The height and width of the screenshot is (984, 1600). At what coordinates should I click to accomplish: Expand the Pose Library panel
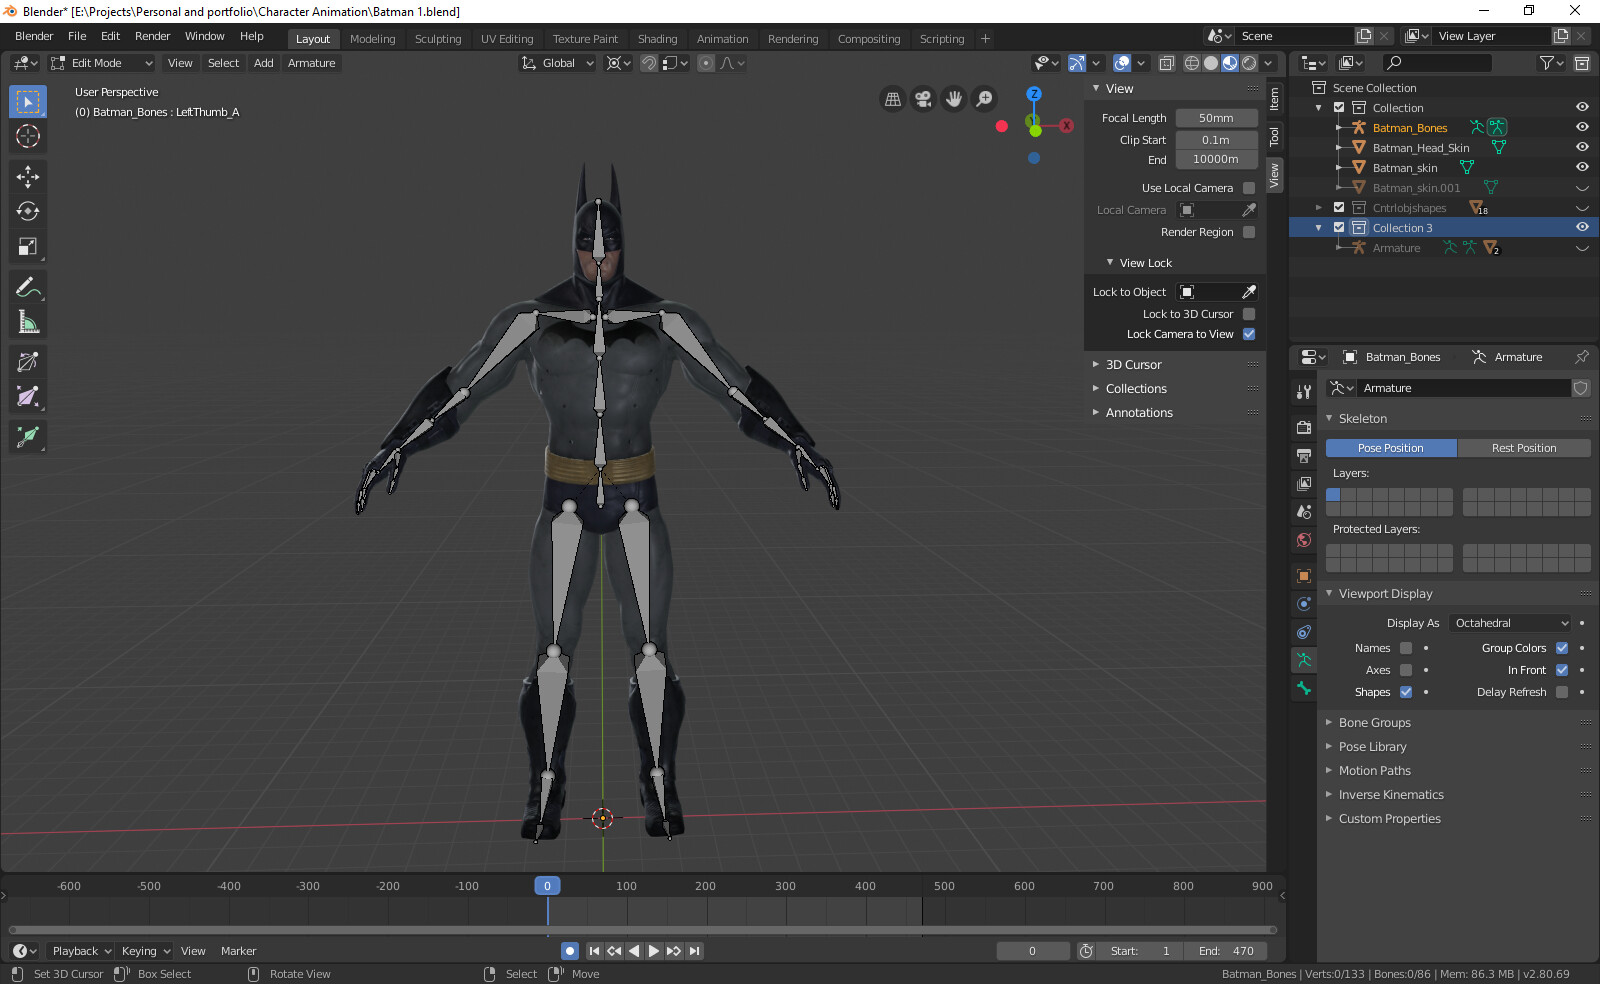(x=1372, y=747)
